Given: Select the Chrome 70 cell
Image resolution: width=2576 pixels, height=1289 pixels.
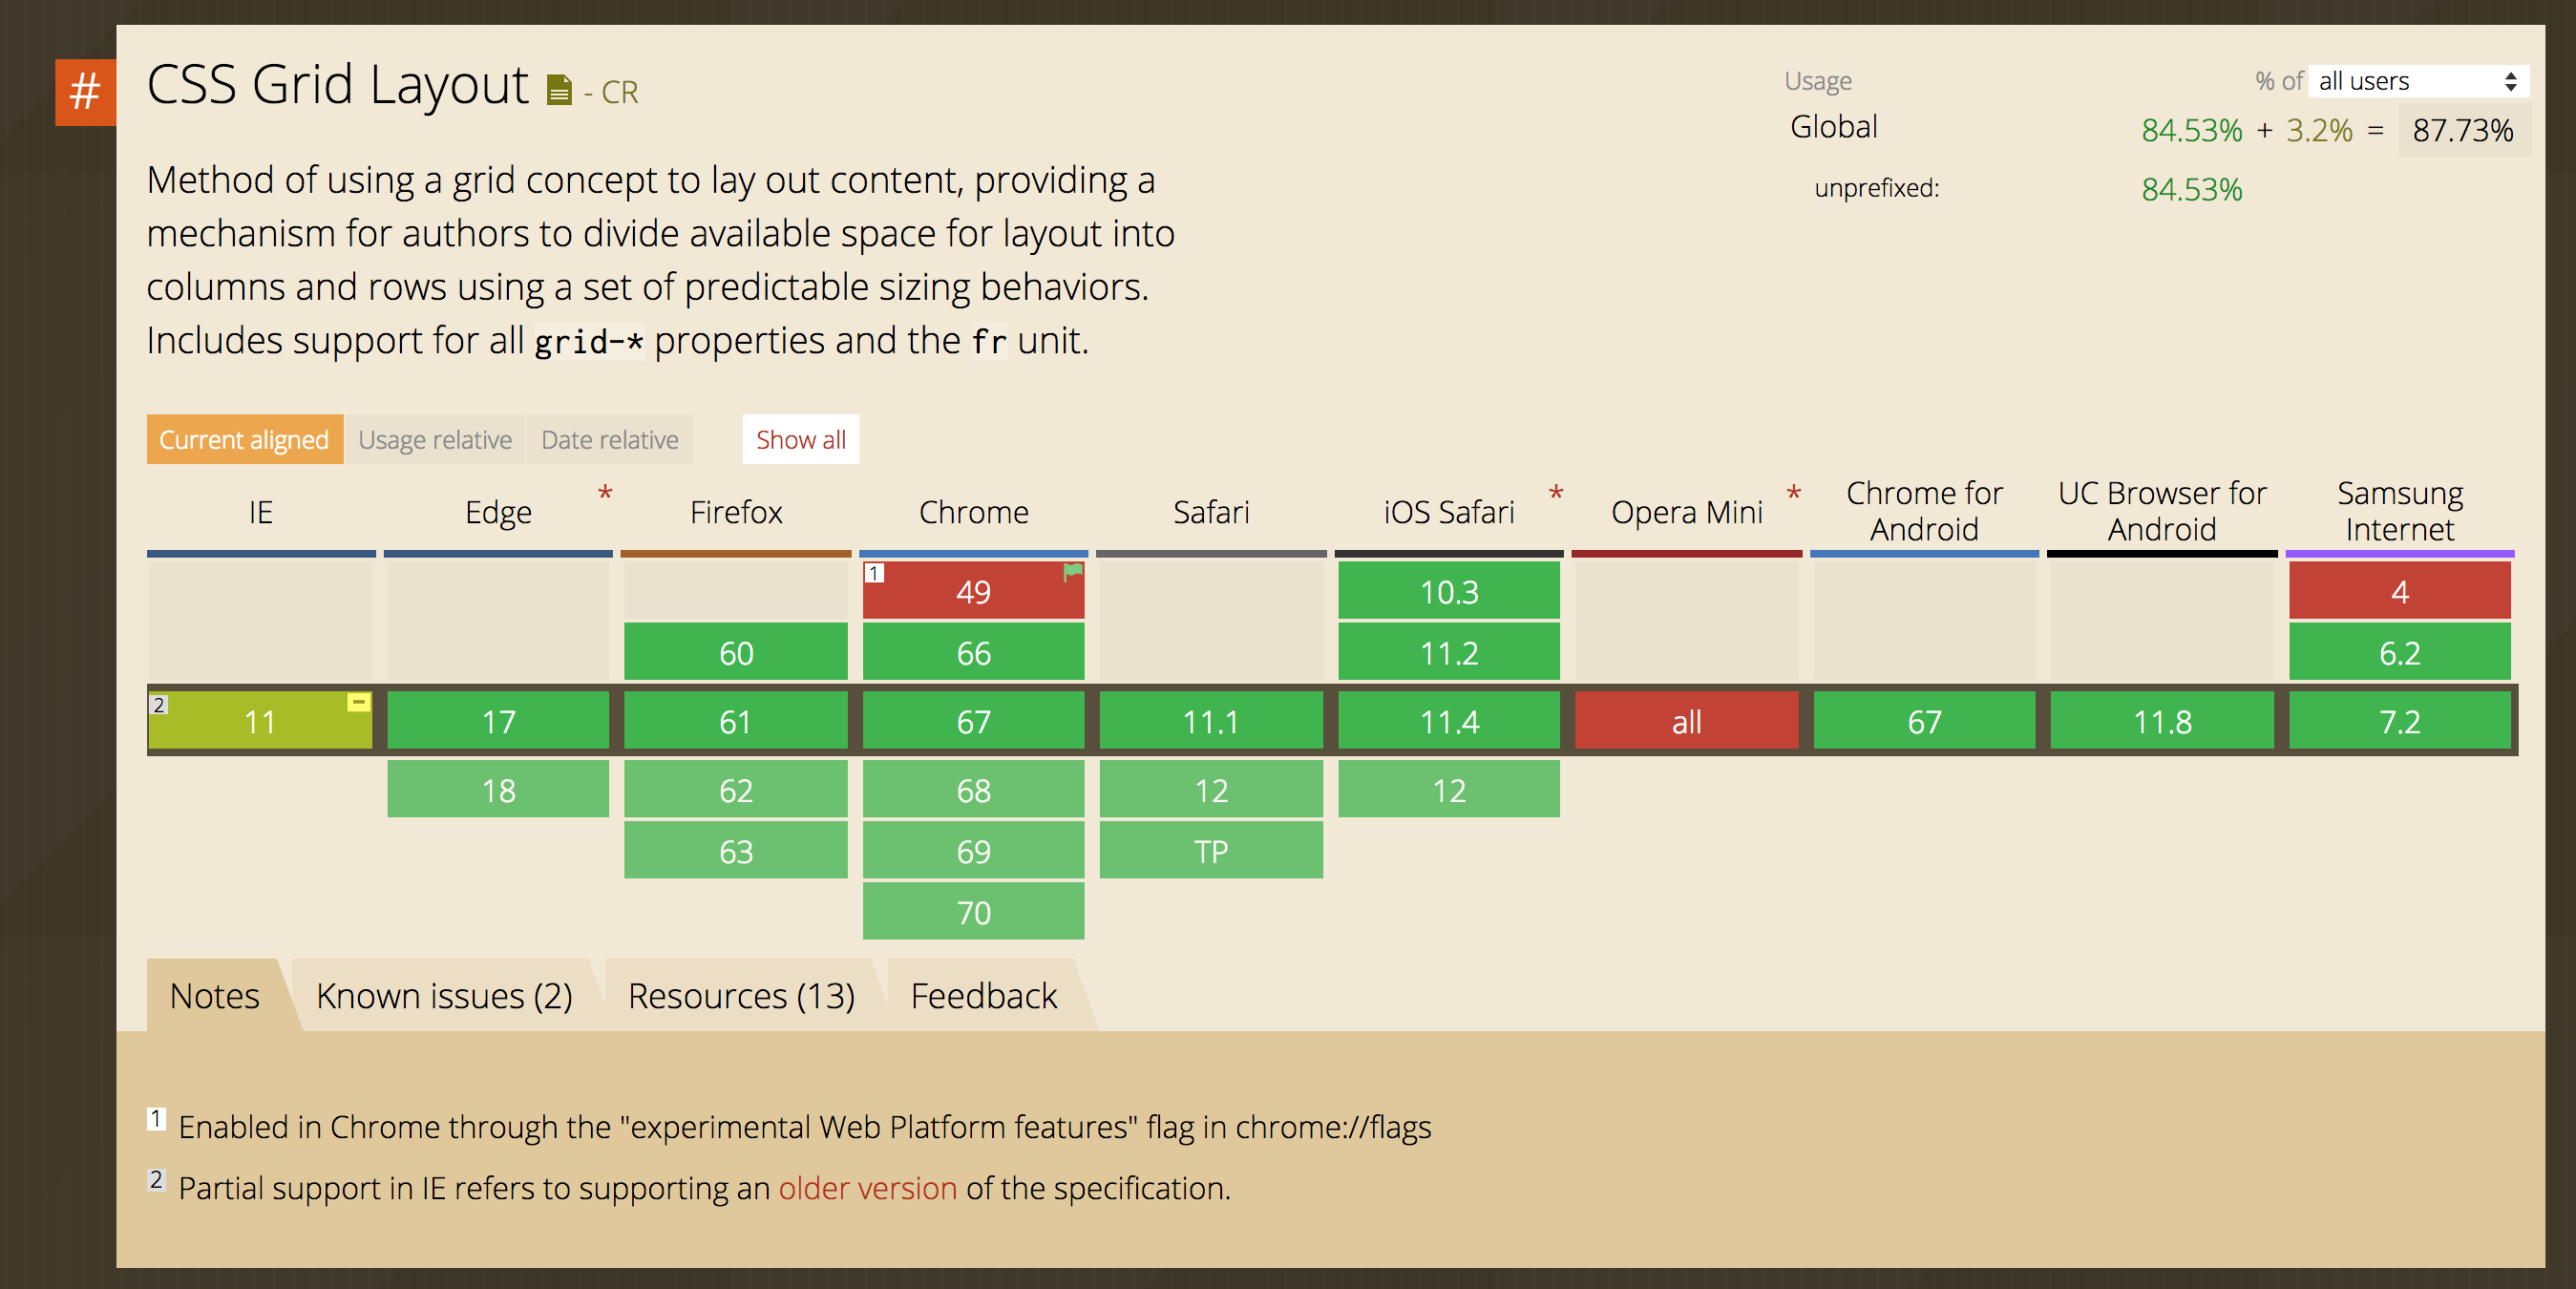Looking at the screenshot, I should (973, 912).
